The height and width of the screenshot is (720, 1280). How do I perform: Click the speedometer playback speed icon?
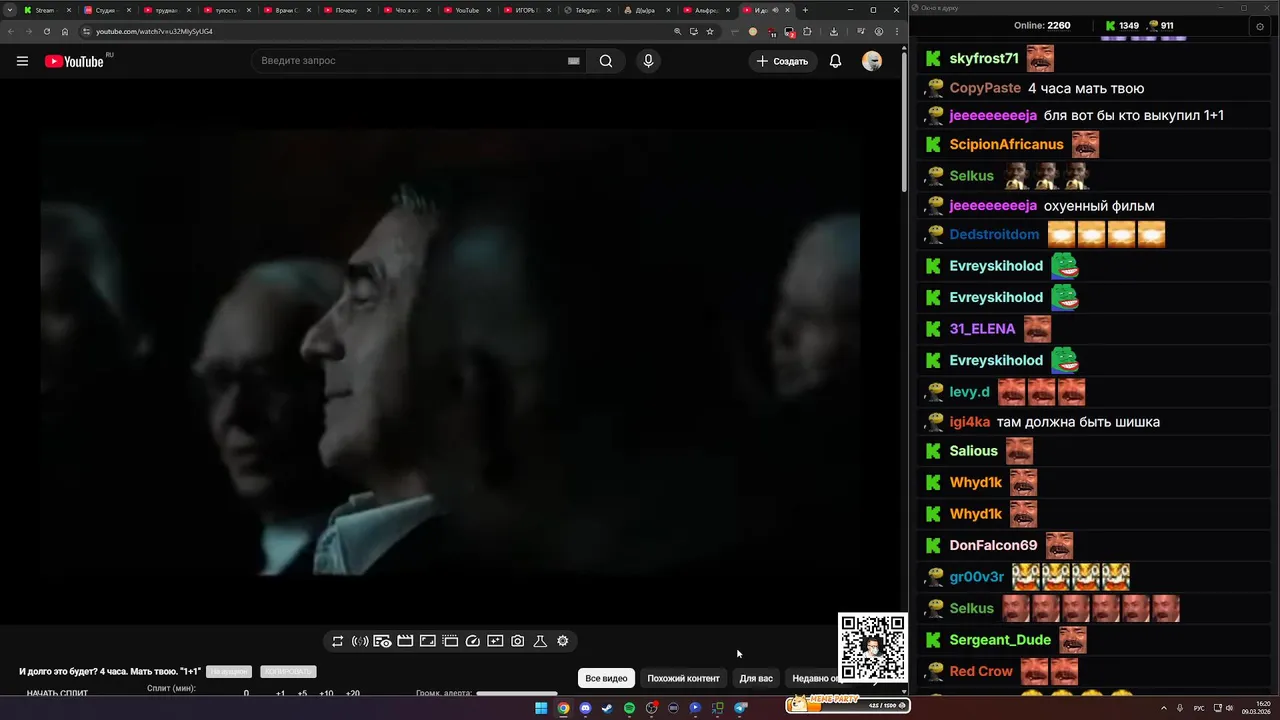(x=473, y=641)
